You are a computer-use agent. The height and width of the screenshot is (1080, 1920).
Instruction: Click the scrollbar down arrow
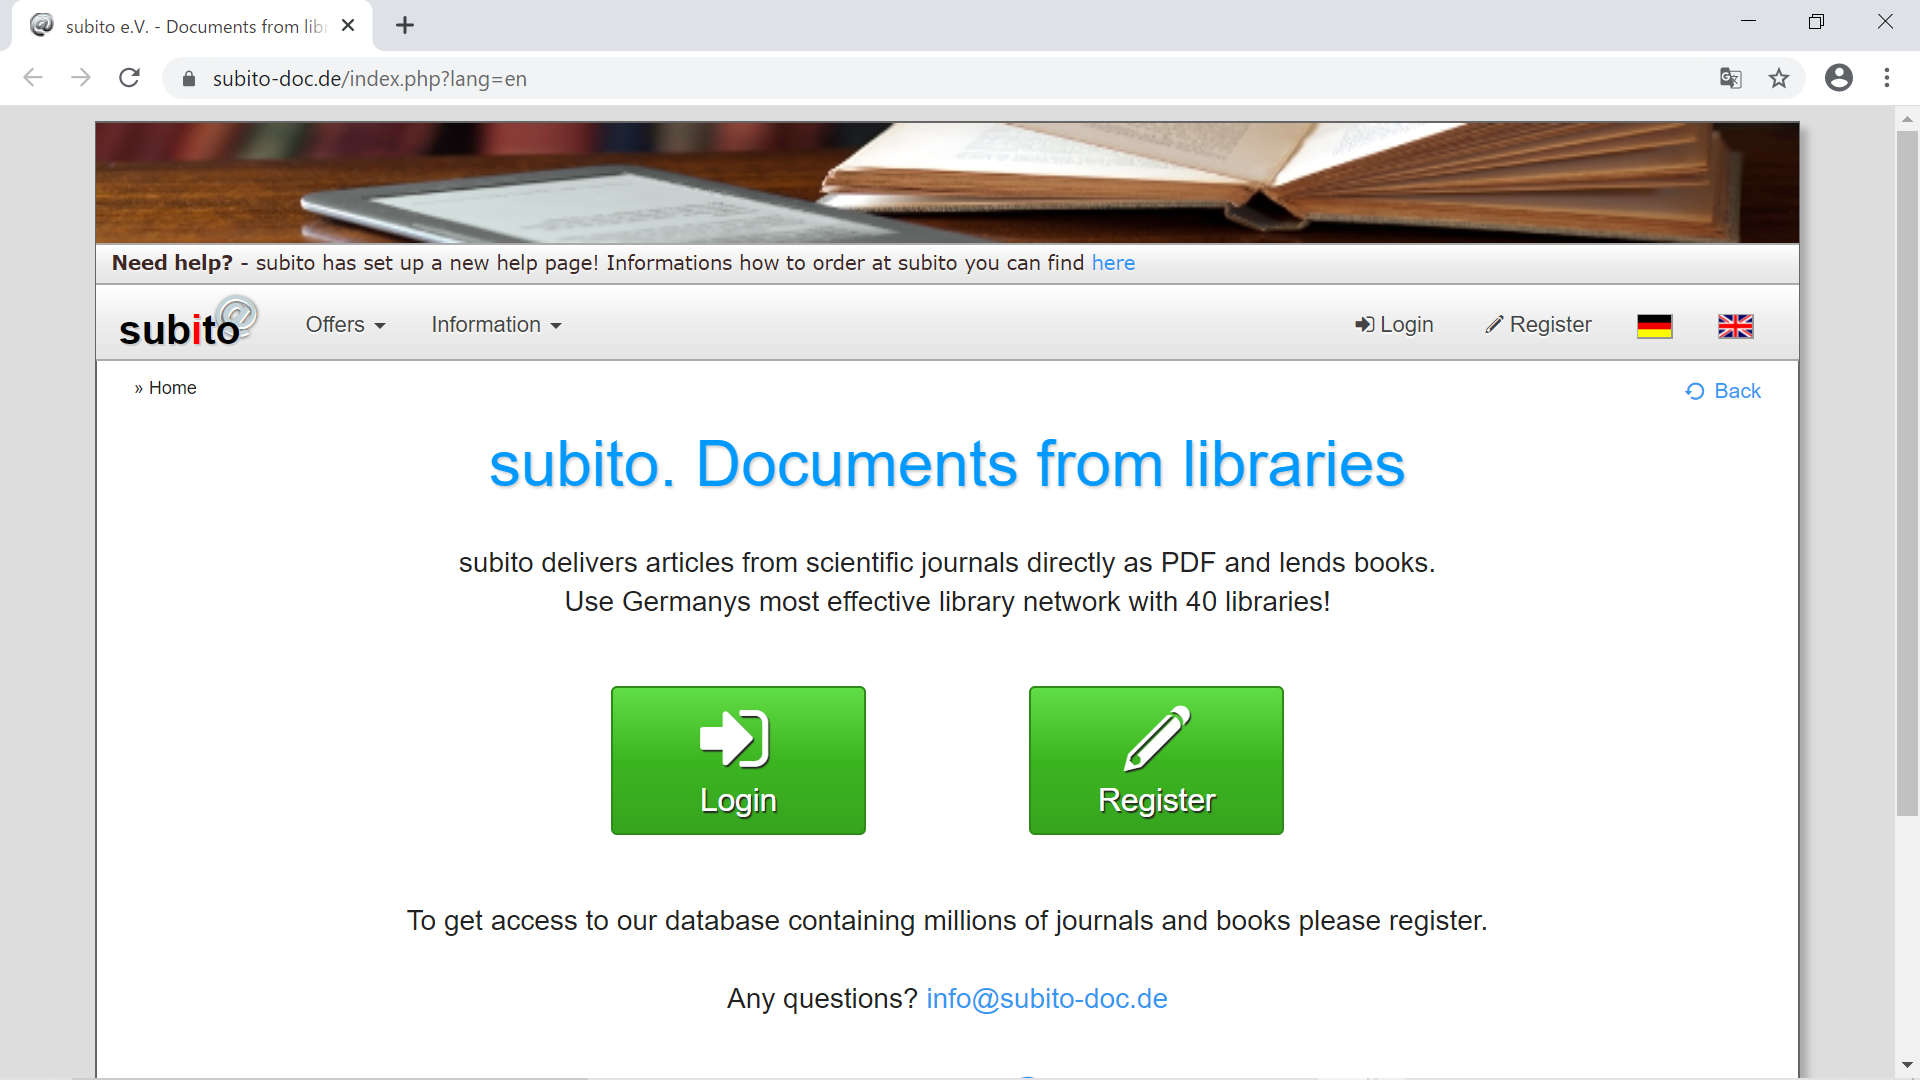click(1907, 1066)
